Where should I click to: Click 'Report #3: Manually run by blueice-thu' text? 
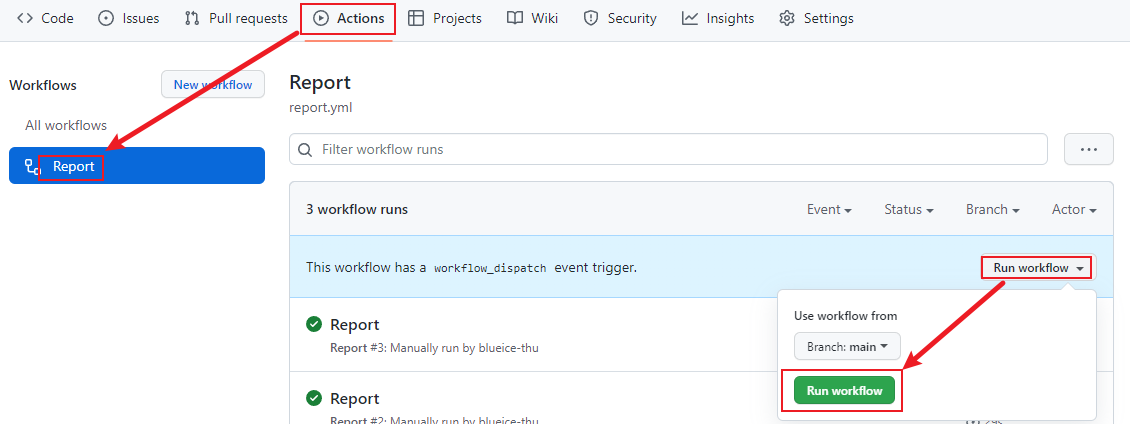435,348
